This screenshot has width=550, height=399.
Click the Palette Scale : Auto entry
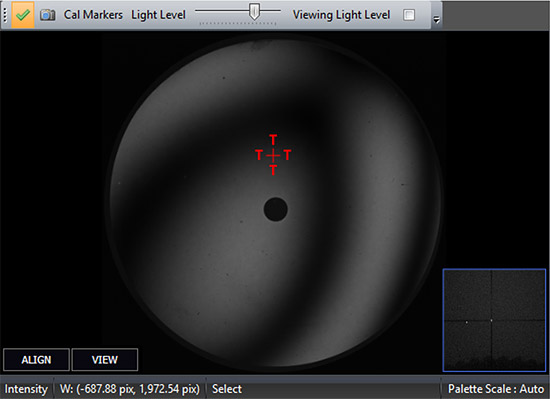pos(496,389)
